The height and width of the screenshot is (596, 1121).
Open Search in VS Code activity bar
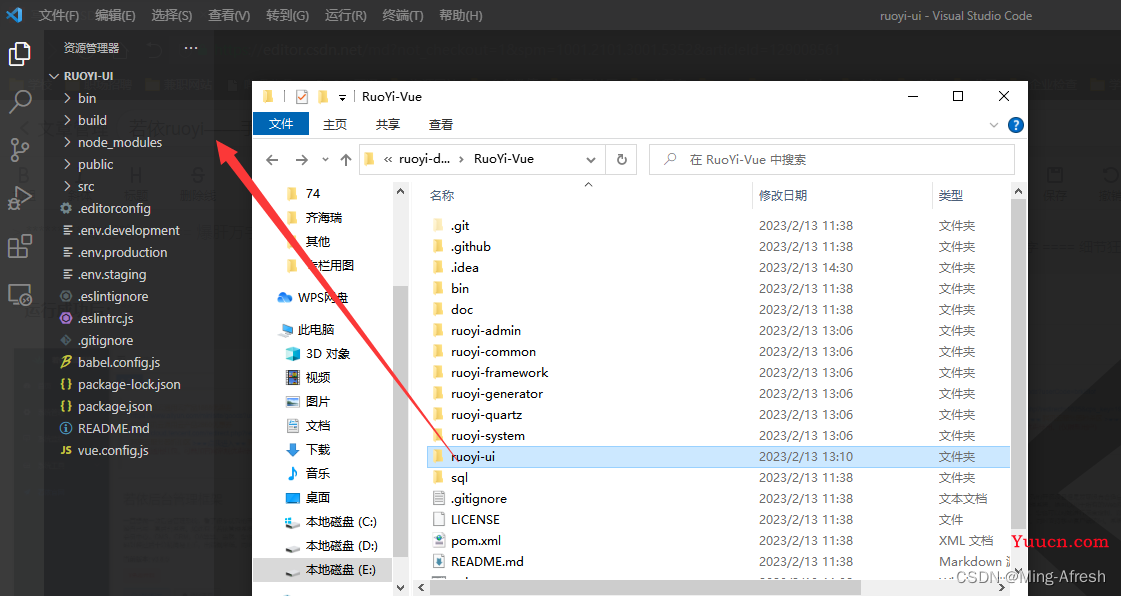pyautogui.click(x=20, y=102)
